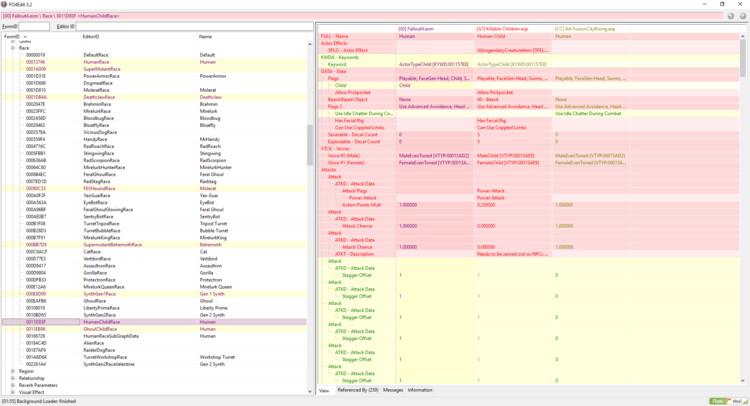Image resolution: width=750 pixels, height=406 pixels.
Task: Click the Flattr this button
Action: [x=728, y=401]
